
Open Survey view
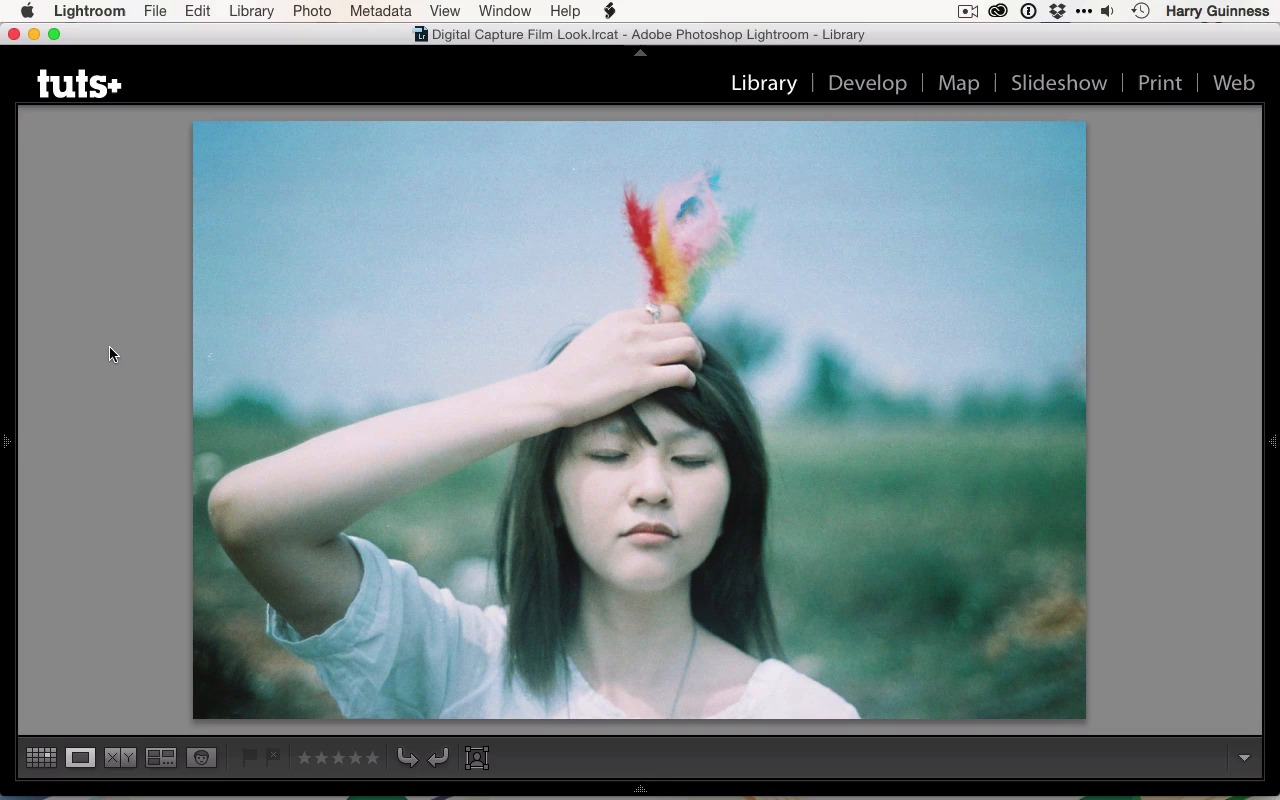161,758
